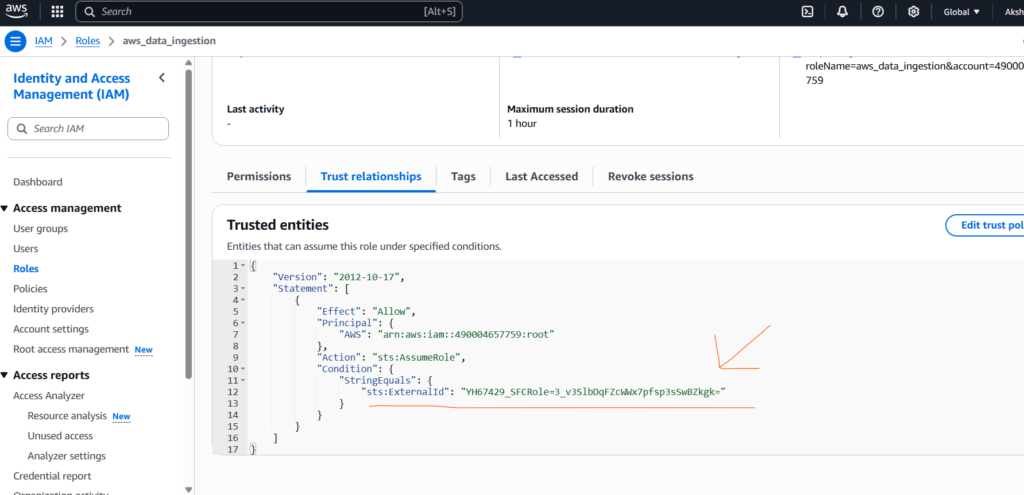Open Roles in the sidebar
1024x495 pixels.
tap(25, 268)
